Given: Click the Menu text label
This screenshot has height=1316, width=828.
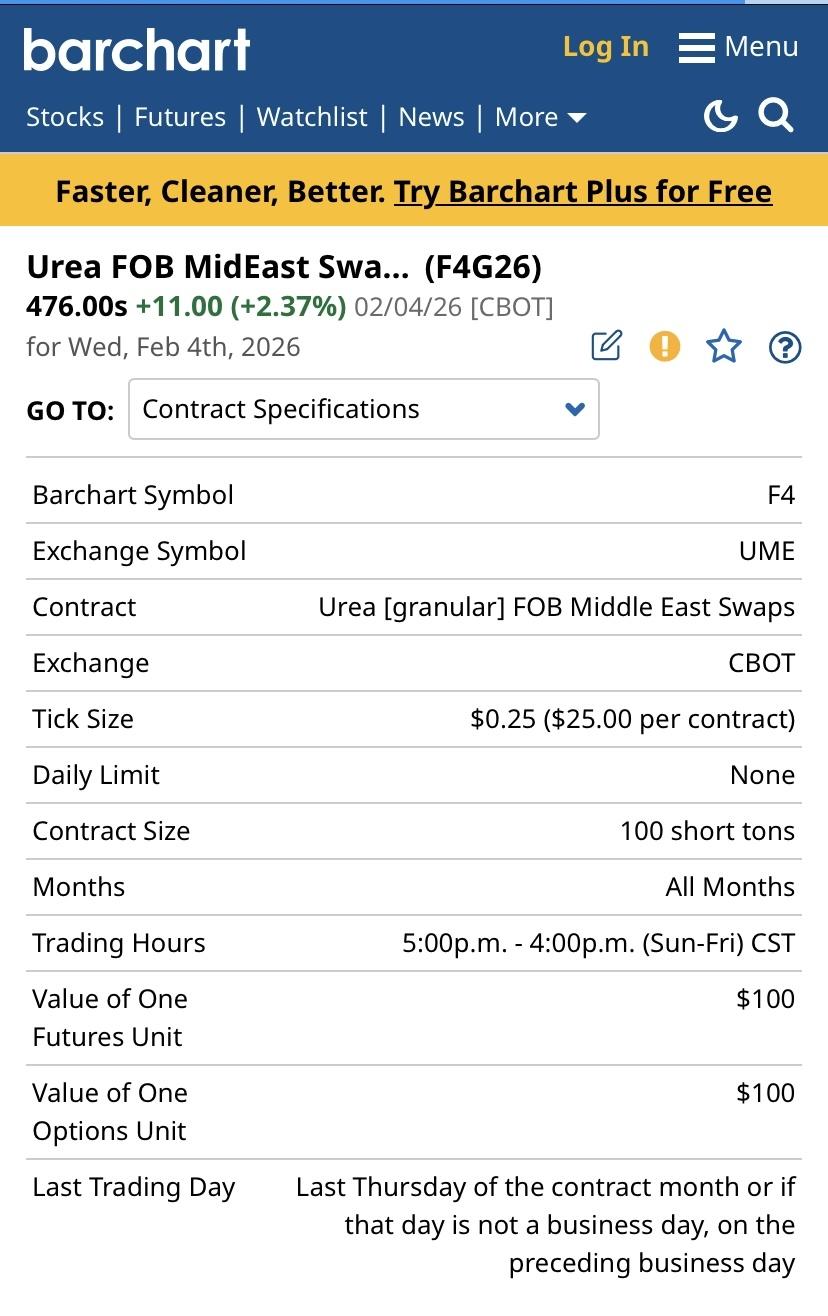Looking at the screenshot, I should click(x=761, y=47).
